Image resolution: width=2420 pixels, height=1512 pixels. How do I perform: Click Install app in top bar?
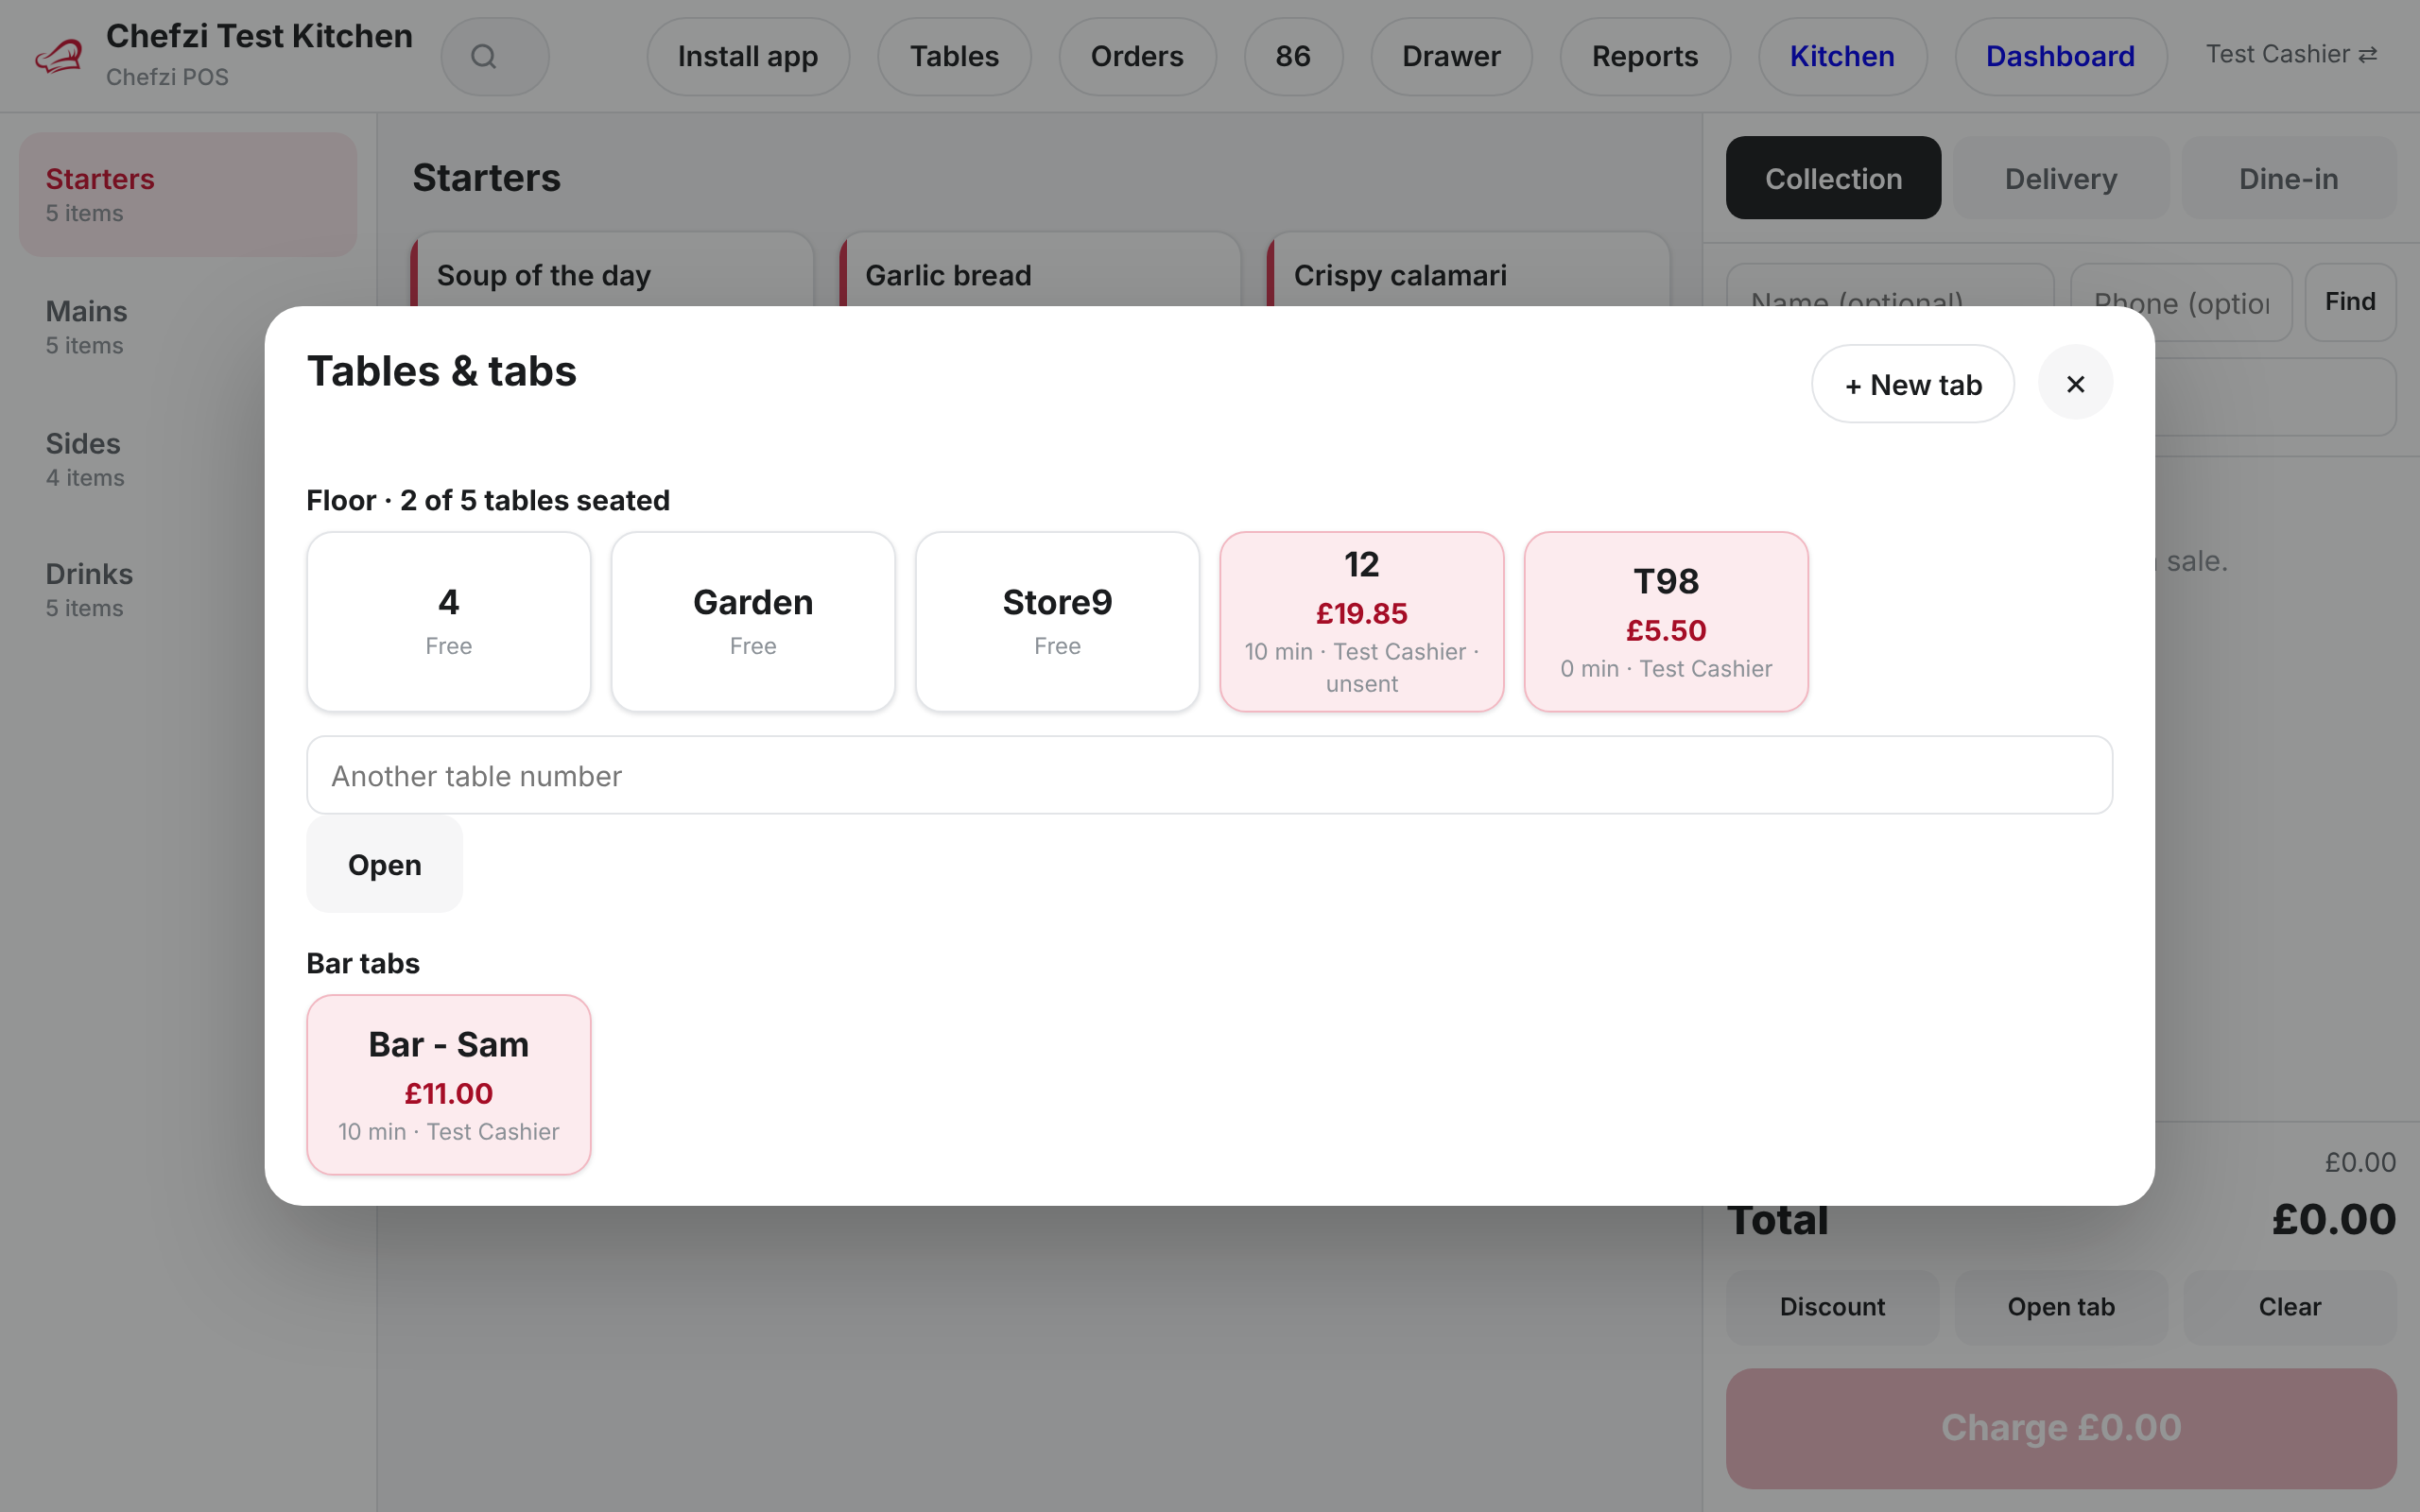[x=748, y=57]
